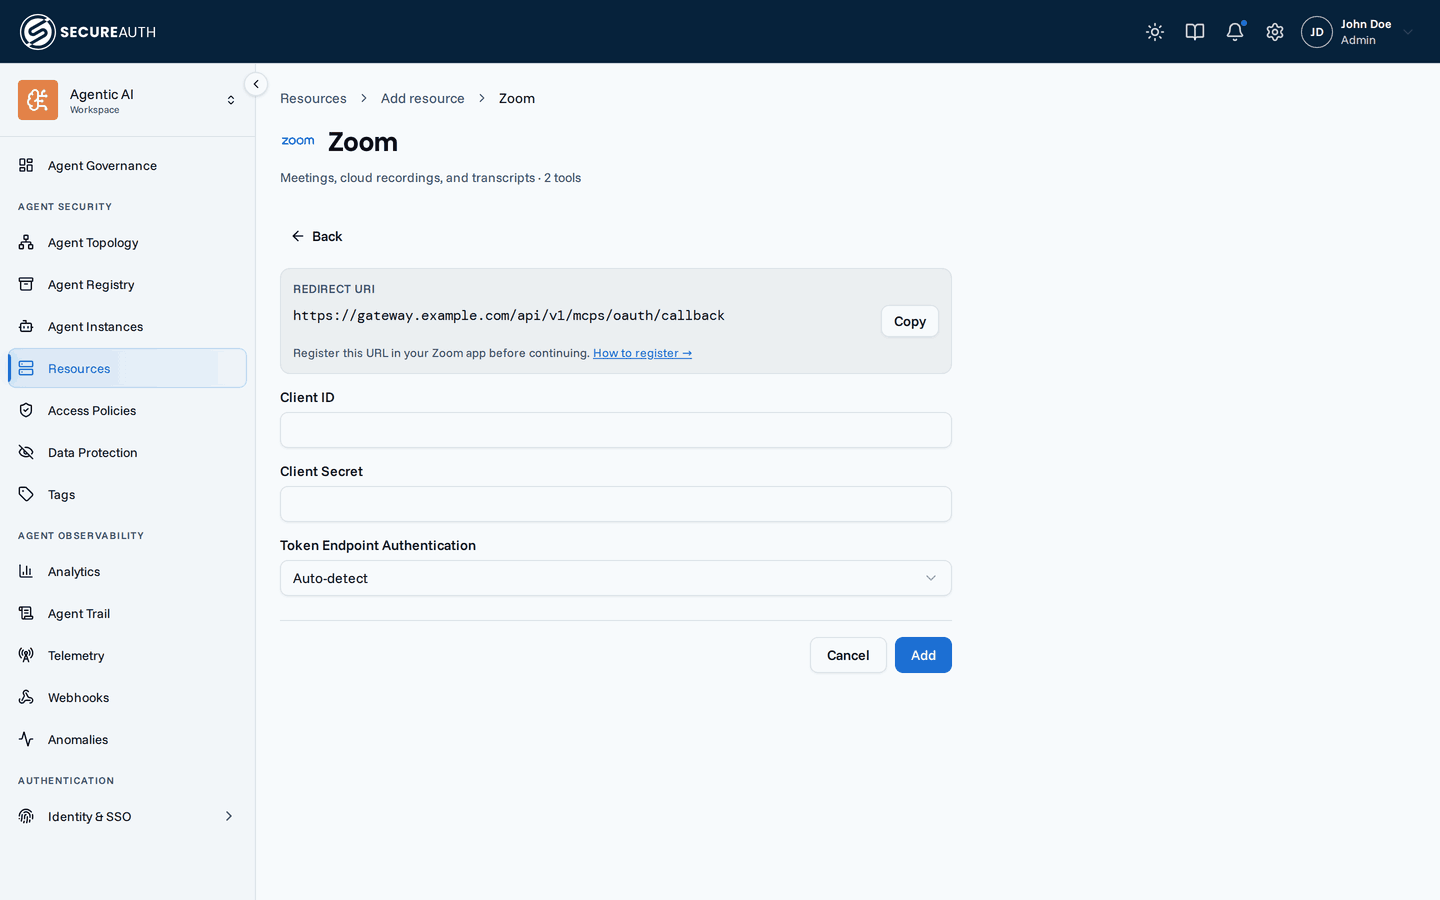Collapse the sidebar with the chevron button
Viewport: 1440px width, 900px height.
[x=256, y=84]
